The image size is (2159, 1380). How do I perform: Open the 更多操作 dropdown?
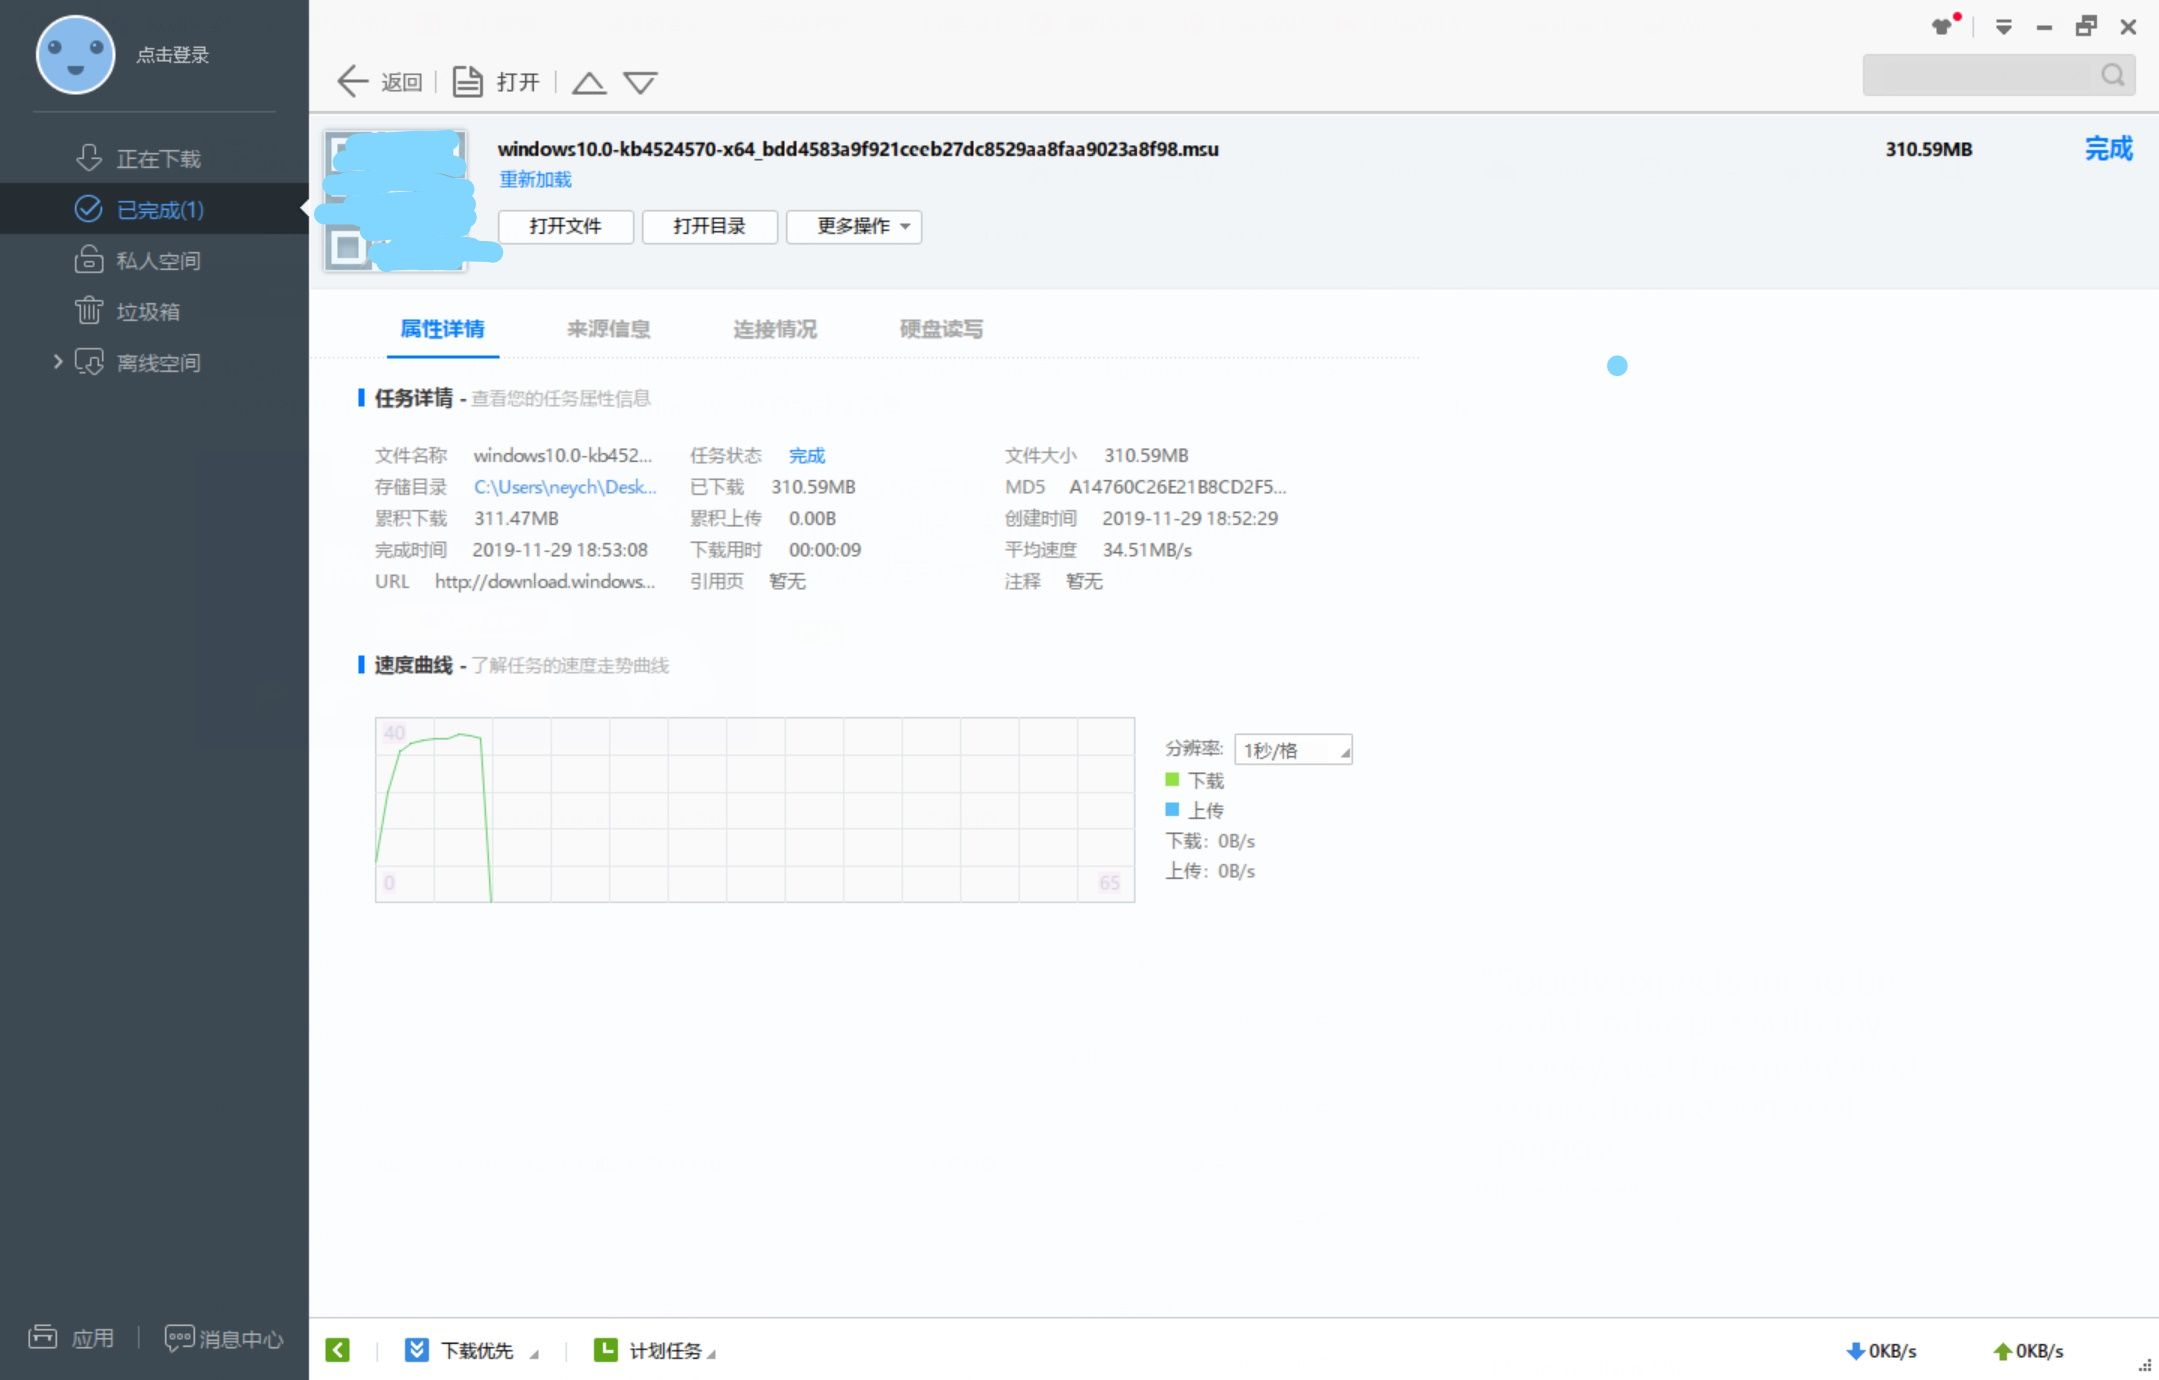coord(854,226)
